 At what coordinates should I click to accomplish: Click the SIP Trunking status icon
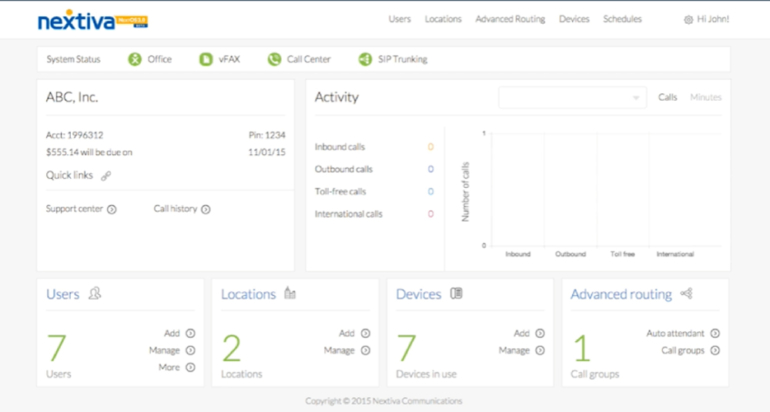coord(365,59)
